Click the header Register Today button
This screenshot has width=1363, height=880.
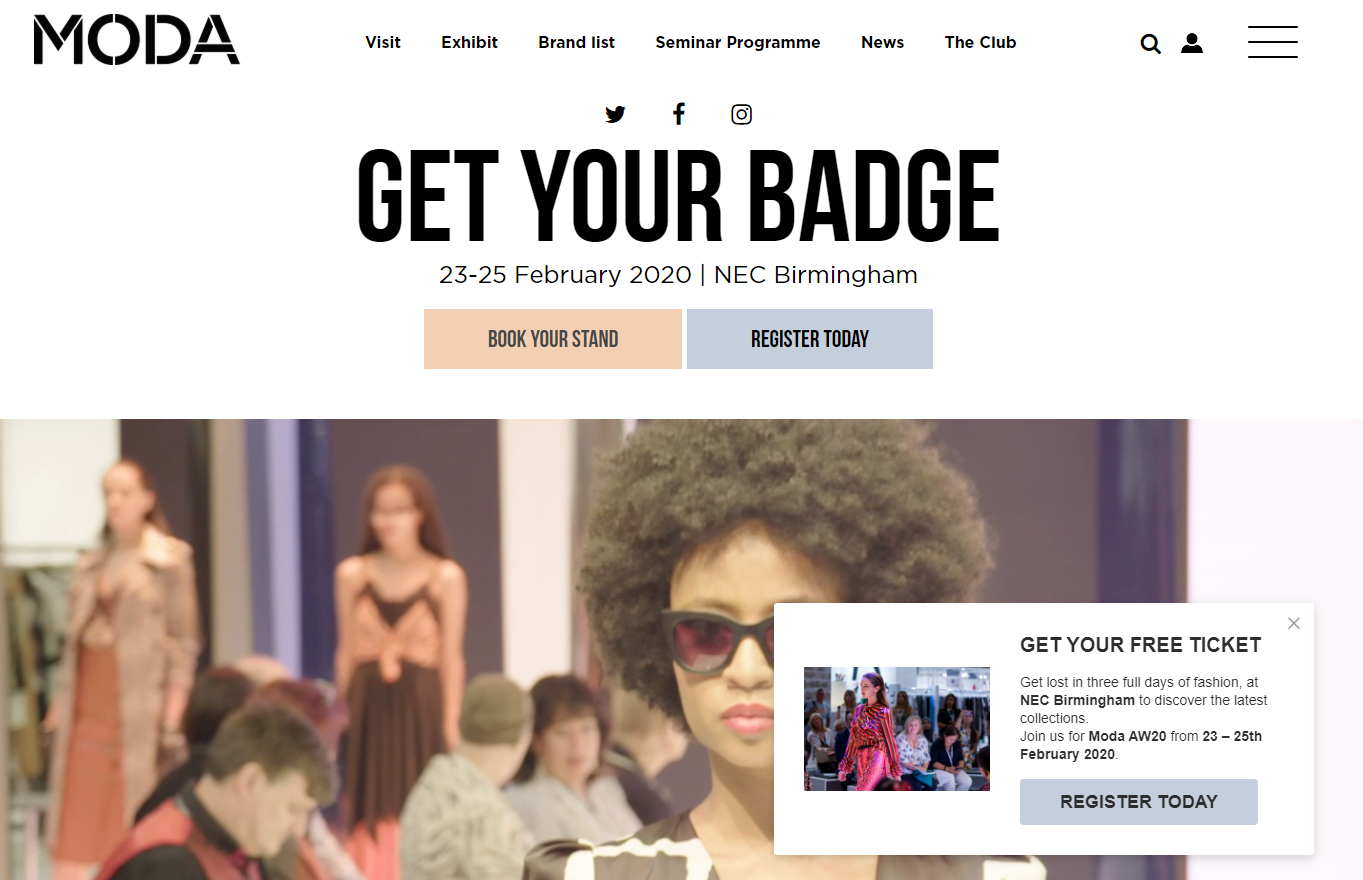click(810, 339)
